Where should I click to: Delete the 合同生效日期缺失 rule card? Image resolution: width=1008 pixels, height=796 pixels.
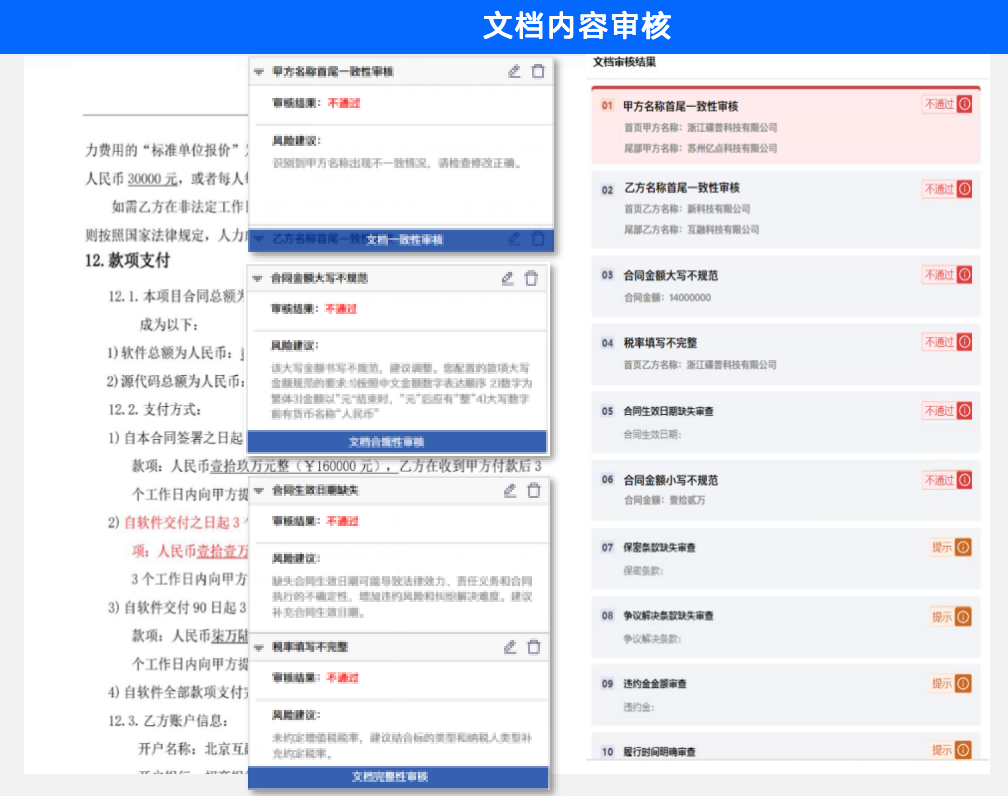(534, 490)
